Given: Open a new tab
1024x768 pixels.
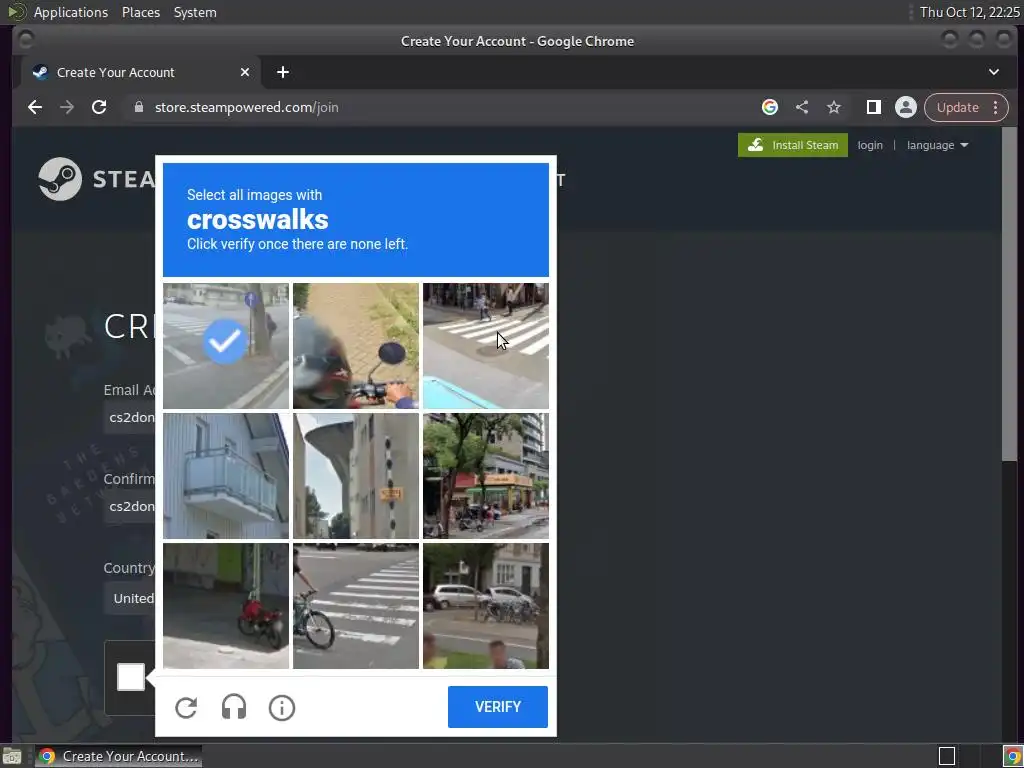Looking at the screenshot, I should click(283, 72).
